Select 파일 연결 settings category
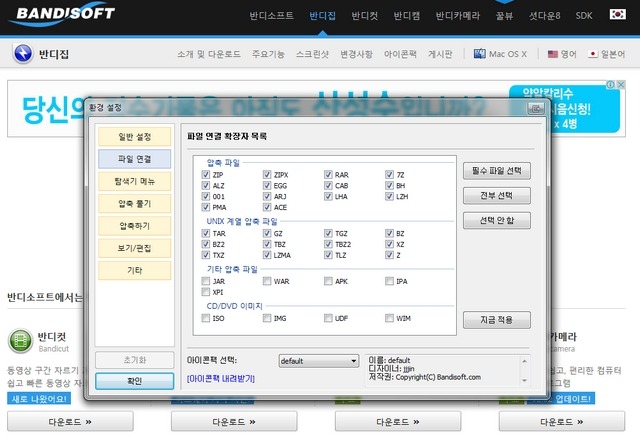Image resolution: width=640 pixels, height=448 pixels. click(134, 159)
